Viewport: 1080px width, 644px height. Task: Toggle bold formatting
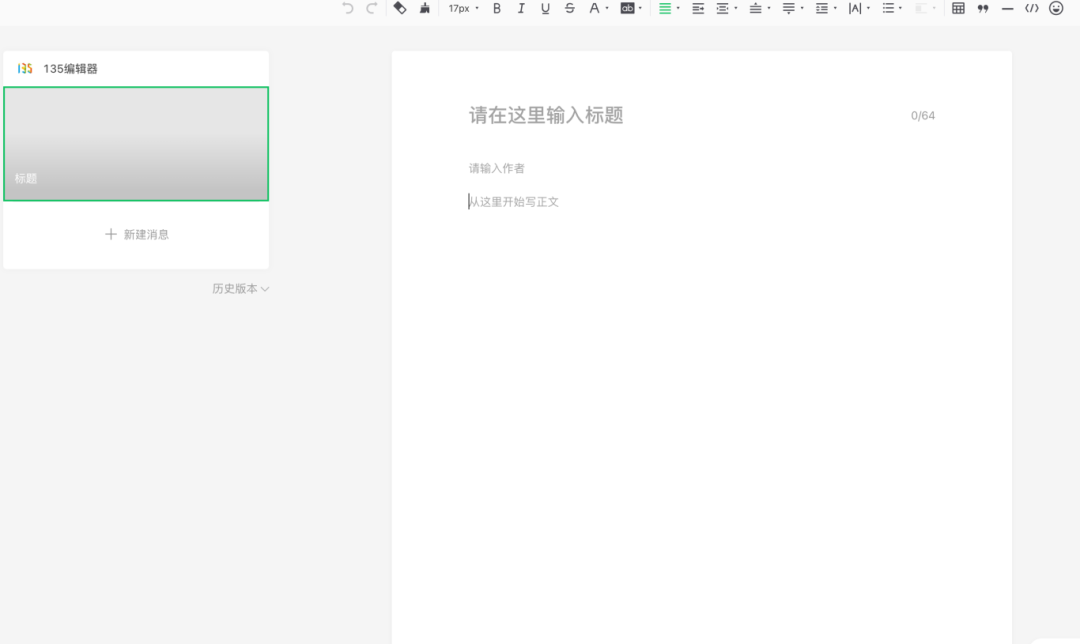pos(497,8)
